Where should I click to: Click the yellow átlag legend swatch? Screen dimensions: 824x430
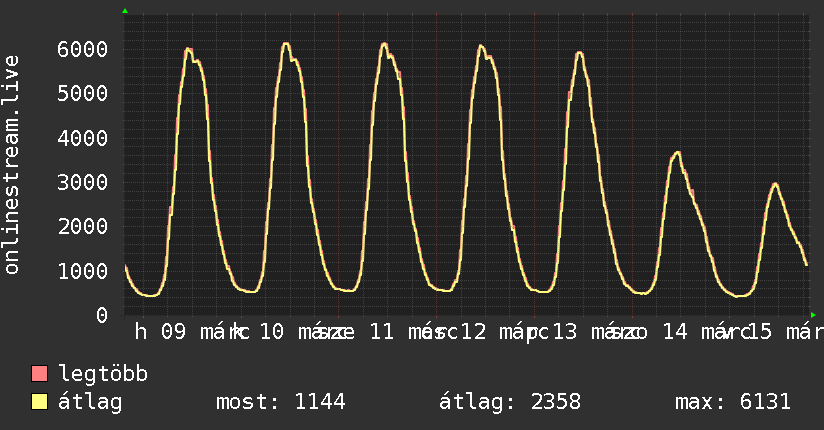point(40,402)
